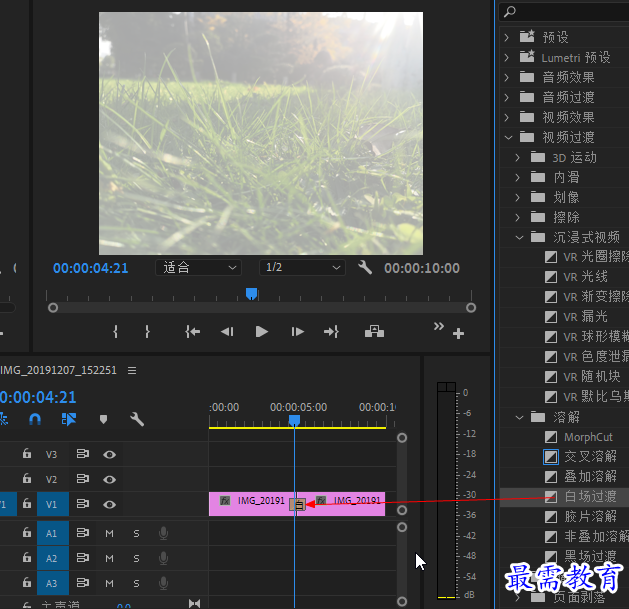Viewport: 629px width, 609px height.
Task: Open the sequence panel menu icon
Action: [132, 370]
